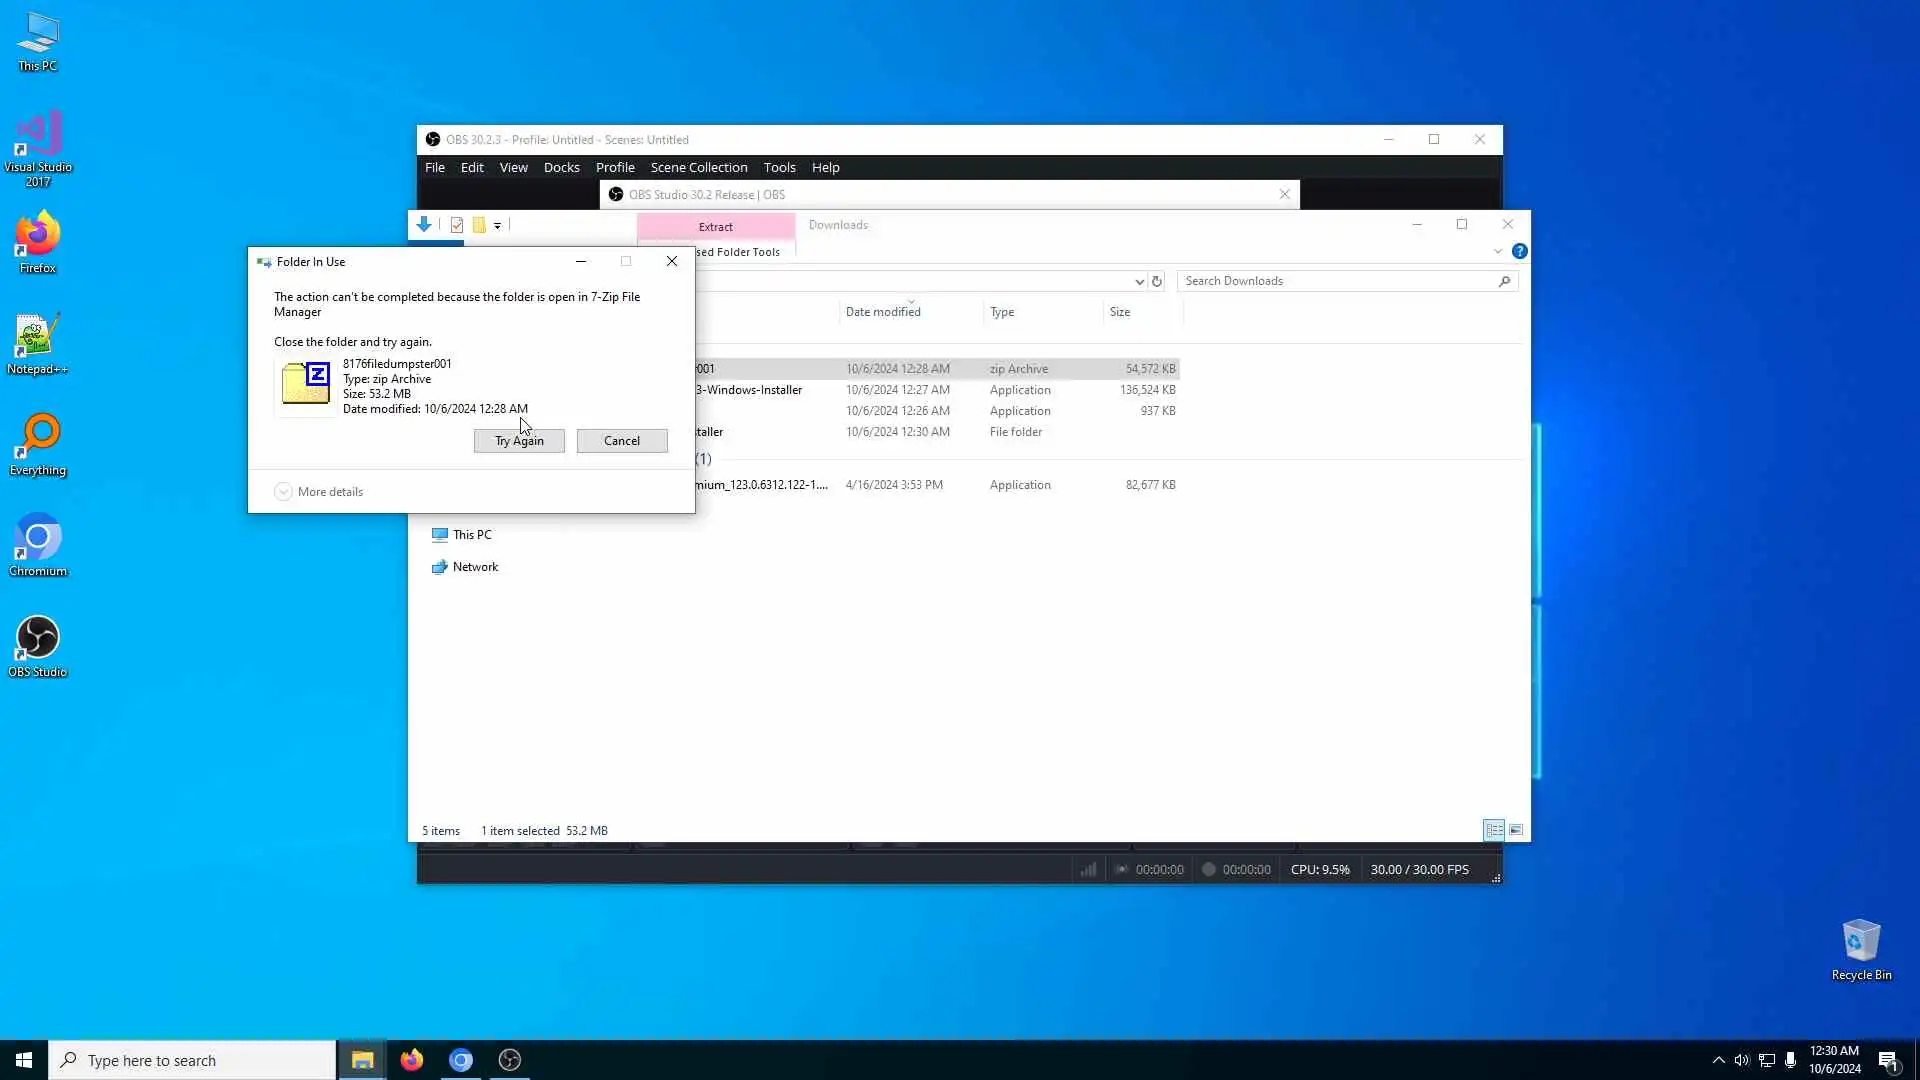Open Scene Collection menu in OBS
The height and width of the screenshot is (1080, 1920).
point(698,167)
